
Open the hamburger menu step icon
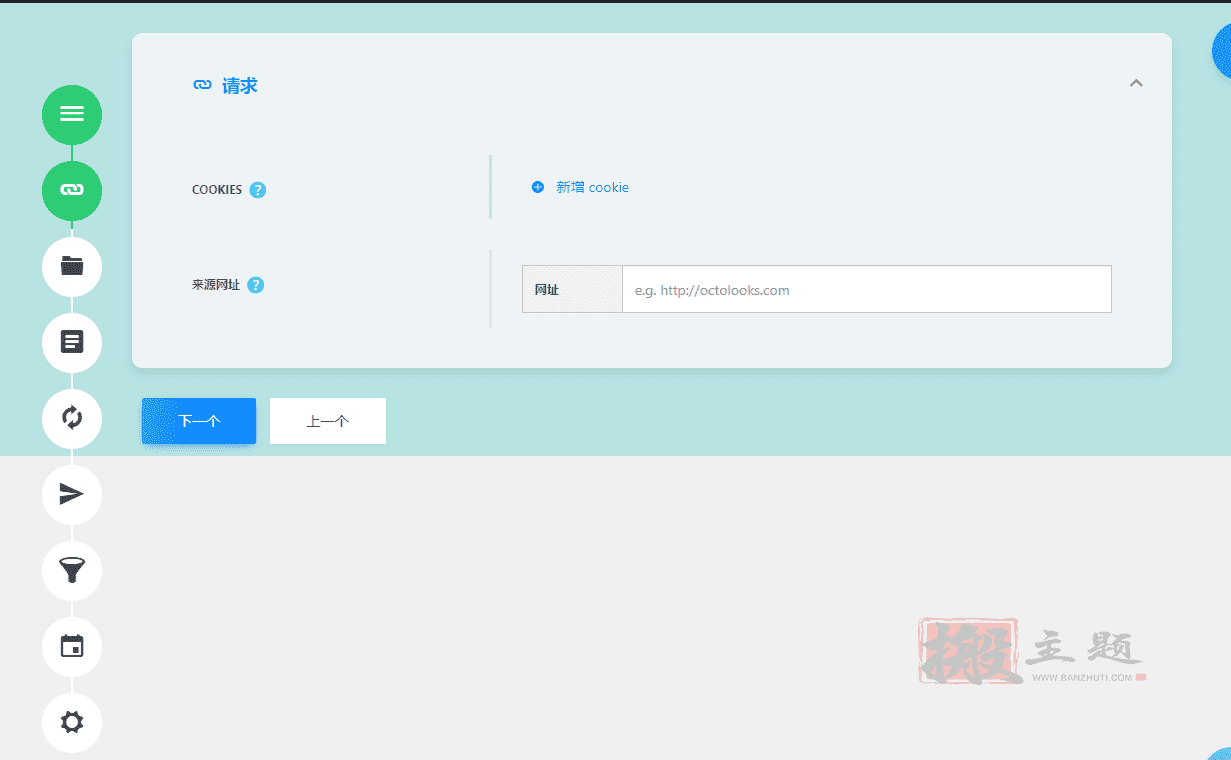pos(72,114)
